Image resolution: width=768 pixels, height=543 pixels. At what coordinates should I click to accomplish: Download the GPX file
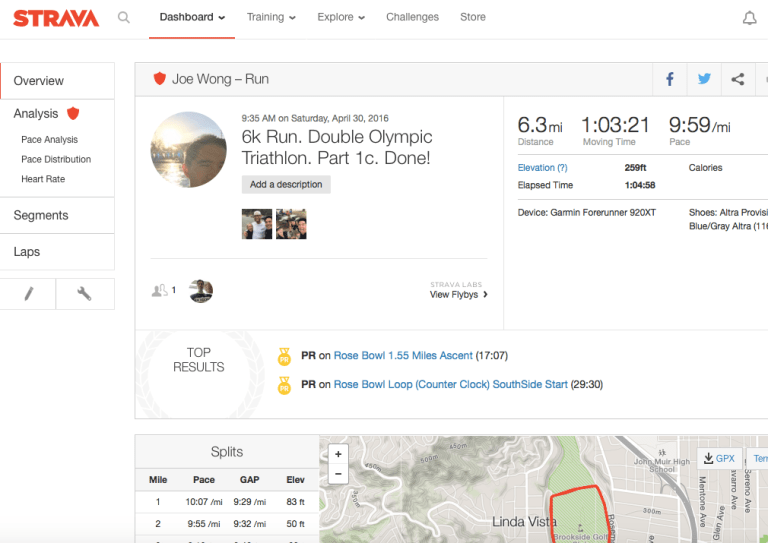point(719,458)
